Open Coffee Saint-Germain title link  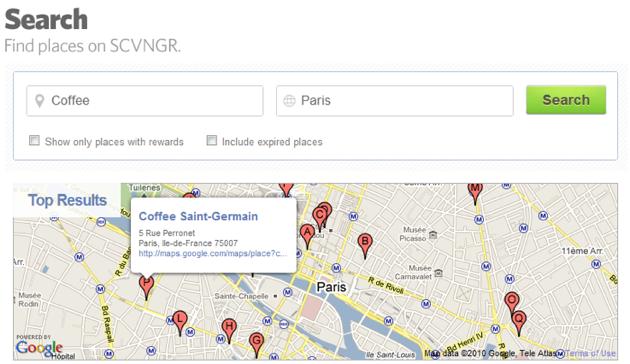click(198, 216)
